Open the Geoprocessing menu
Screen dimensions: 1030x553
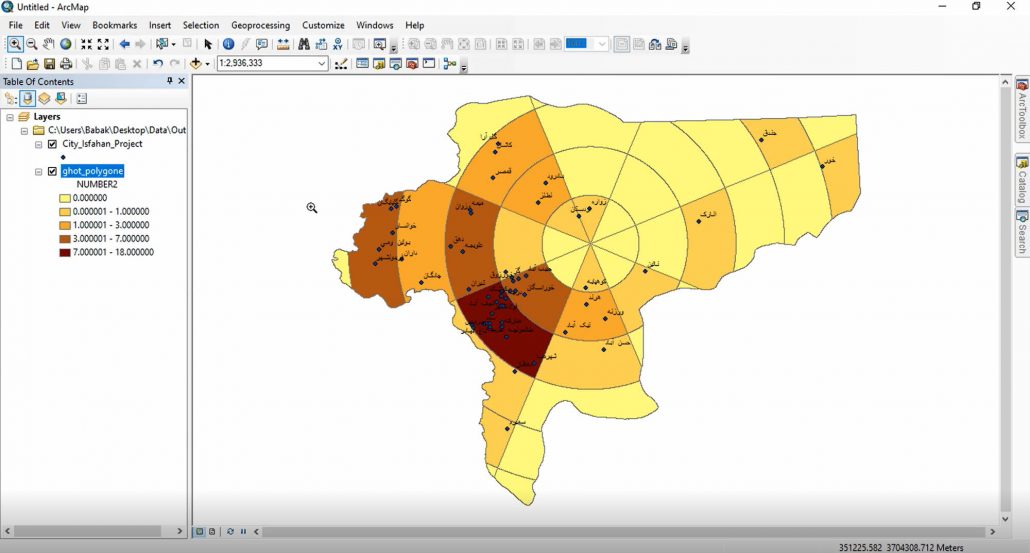(x=260, y=25)
